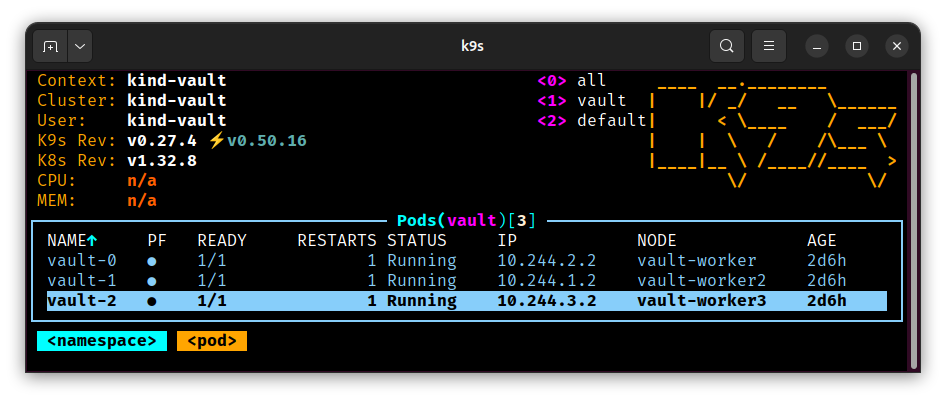This screenshot has height=401, width=946.
Task: Click IP address 10.244.1.2
Action: click(x=547, y=280)
